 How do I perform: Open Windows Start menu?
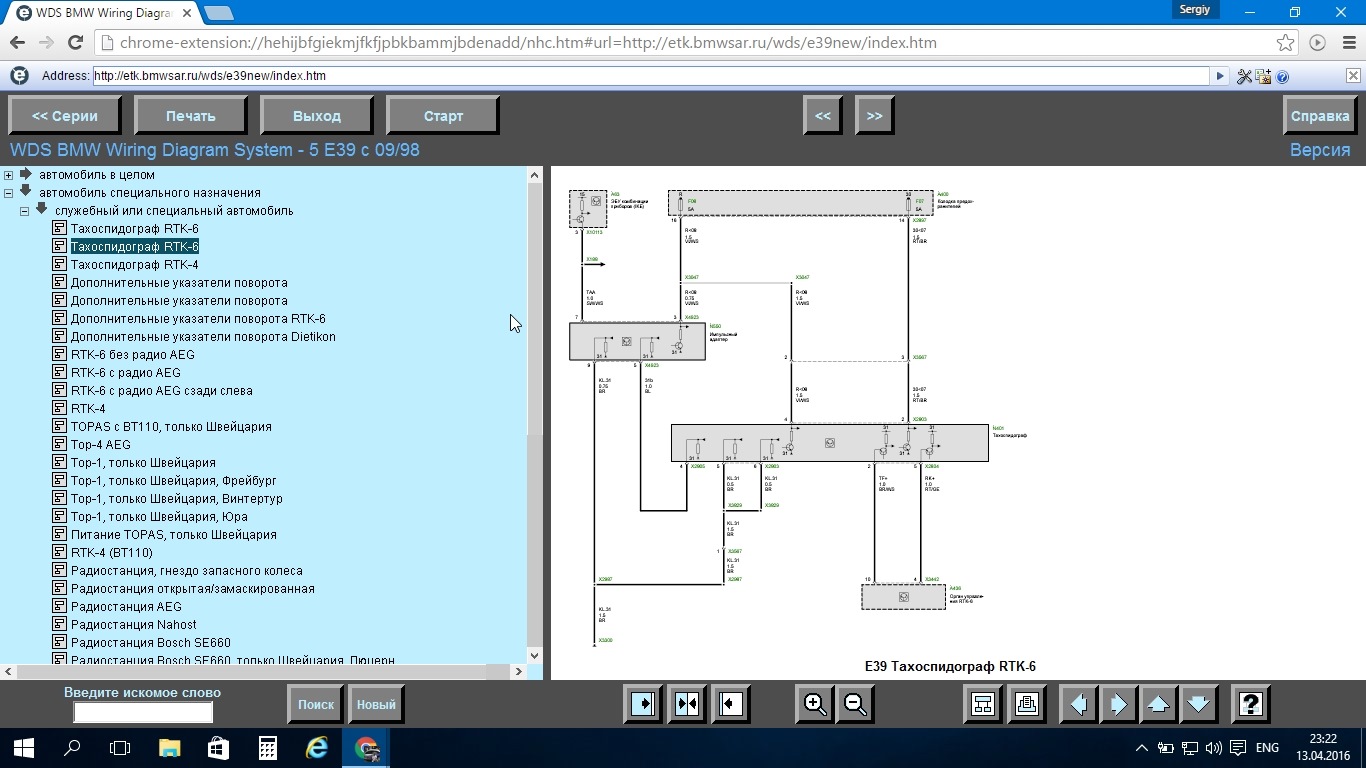23,747
